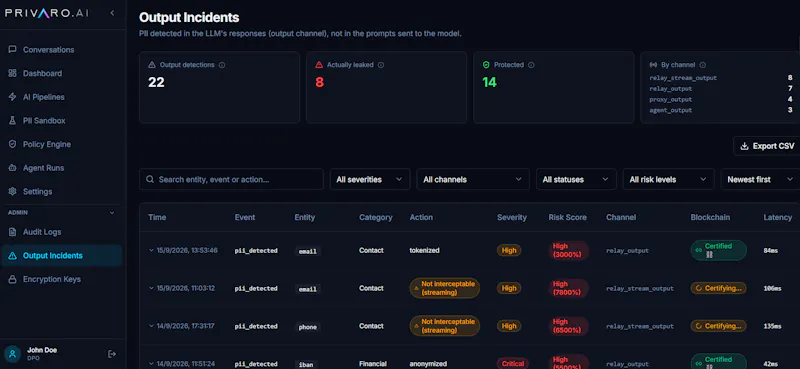This screenshot has height=369, width=800.
Task: Click the Risk Score column header
Action: coord(567,217)
